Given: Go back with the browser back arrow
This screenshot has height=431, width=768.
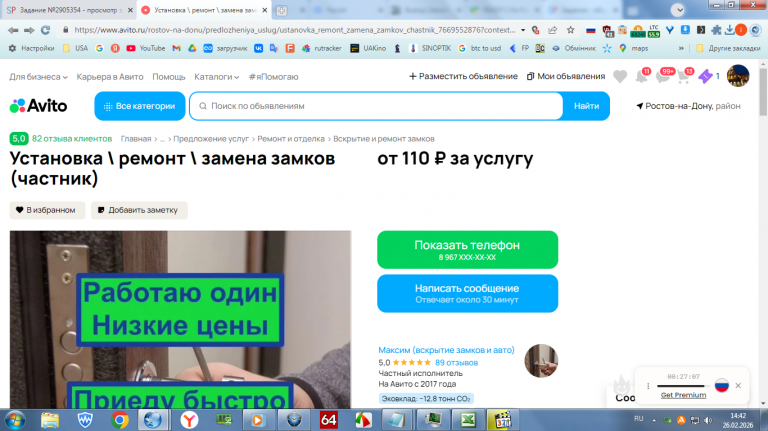Looking at the screenshot, I should pos(13,30).
